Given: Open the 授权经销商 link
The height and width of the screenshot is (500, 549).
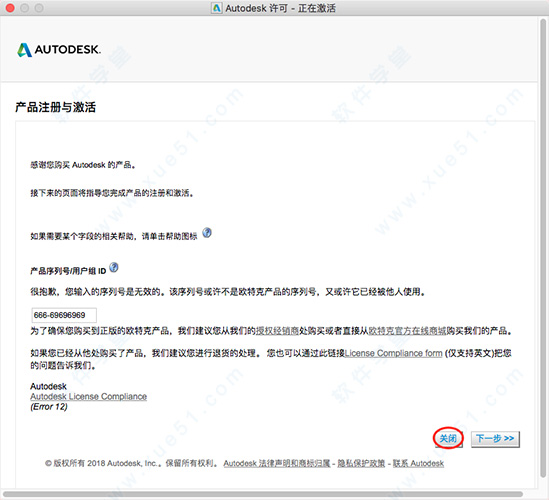Looking at the screenshot, I should click(x=277, y=331).
